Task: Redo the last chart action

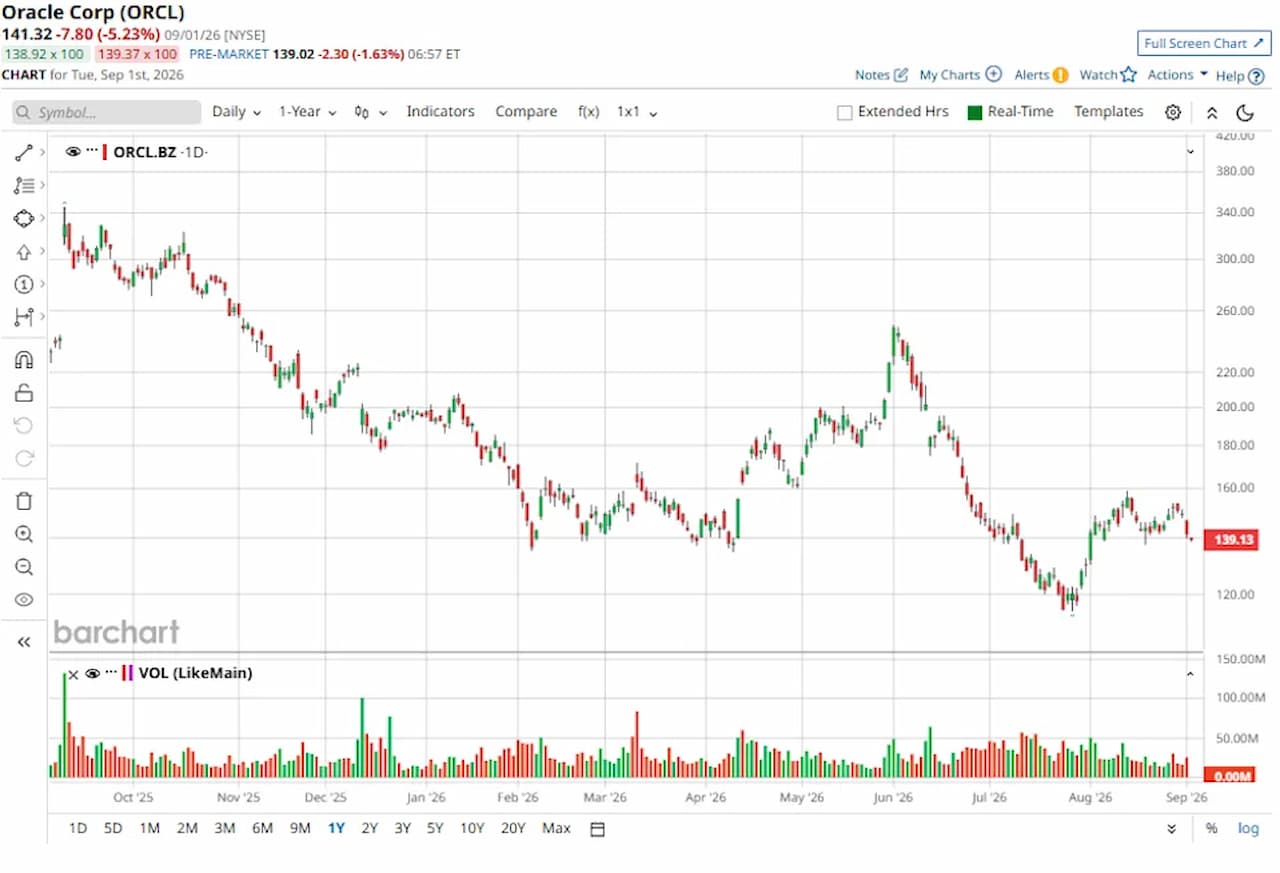Action: pyautogui.click(x=24, y=458)
